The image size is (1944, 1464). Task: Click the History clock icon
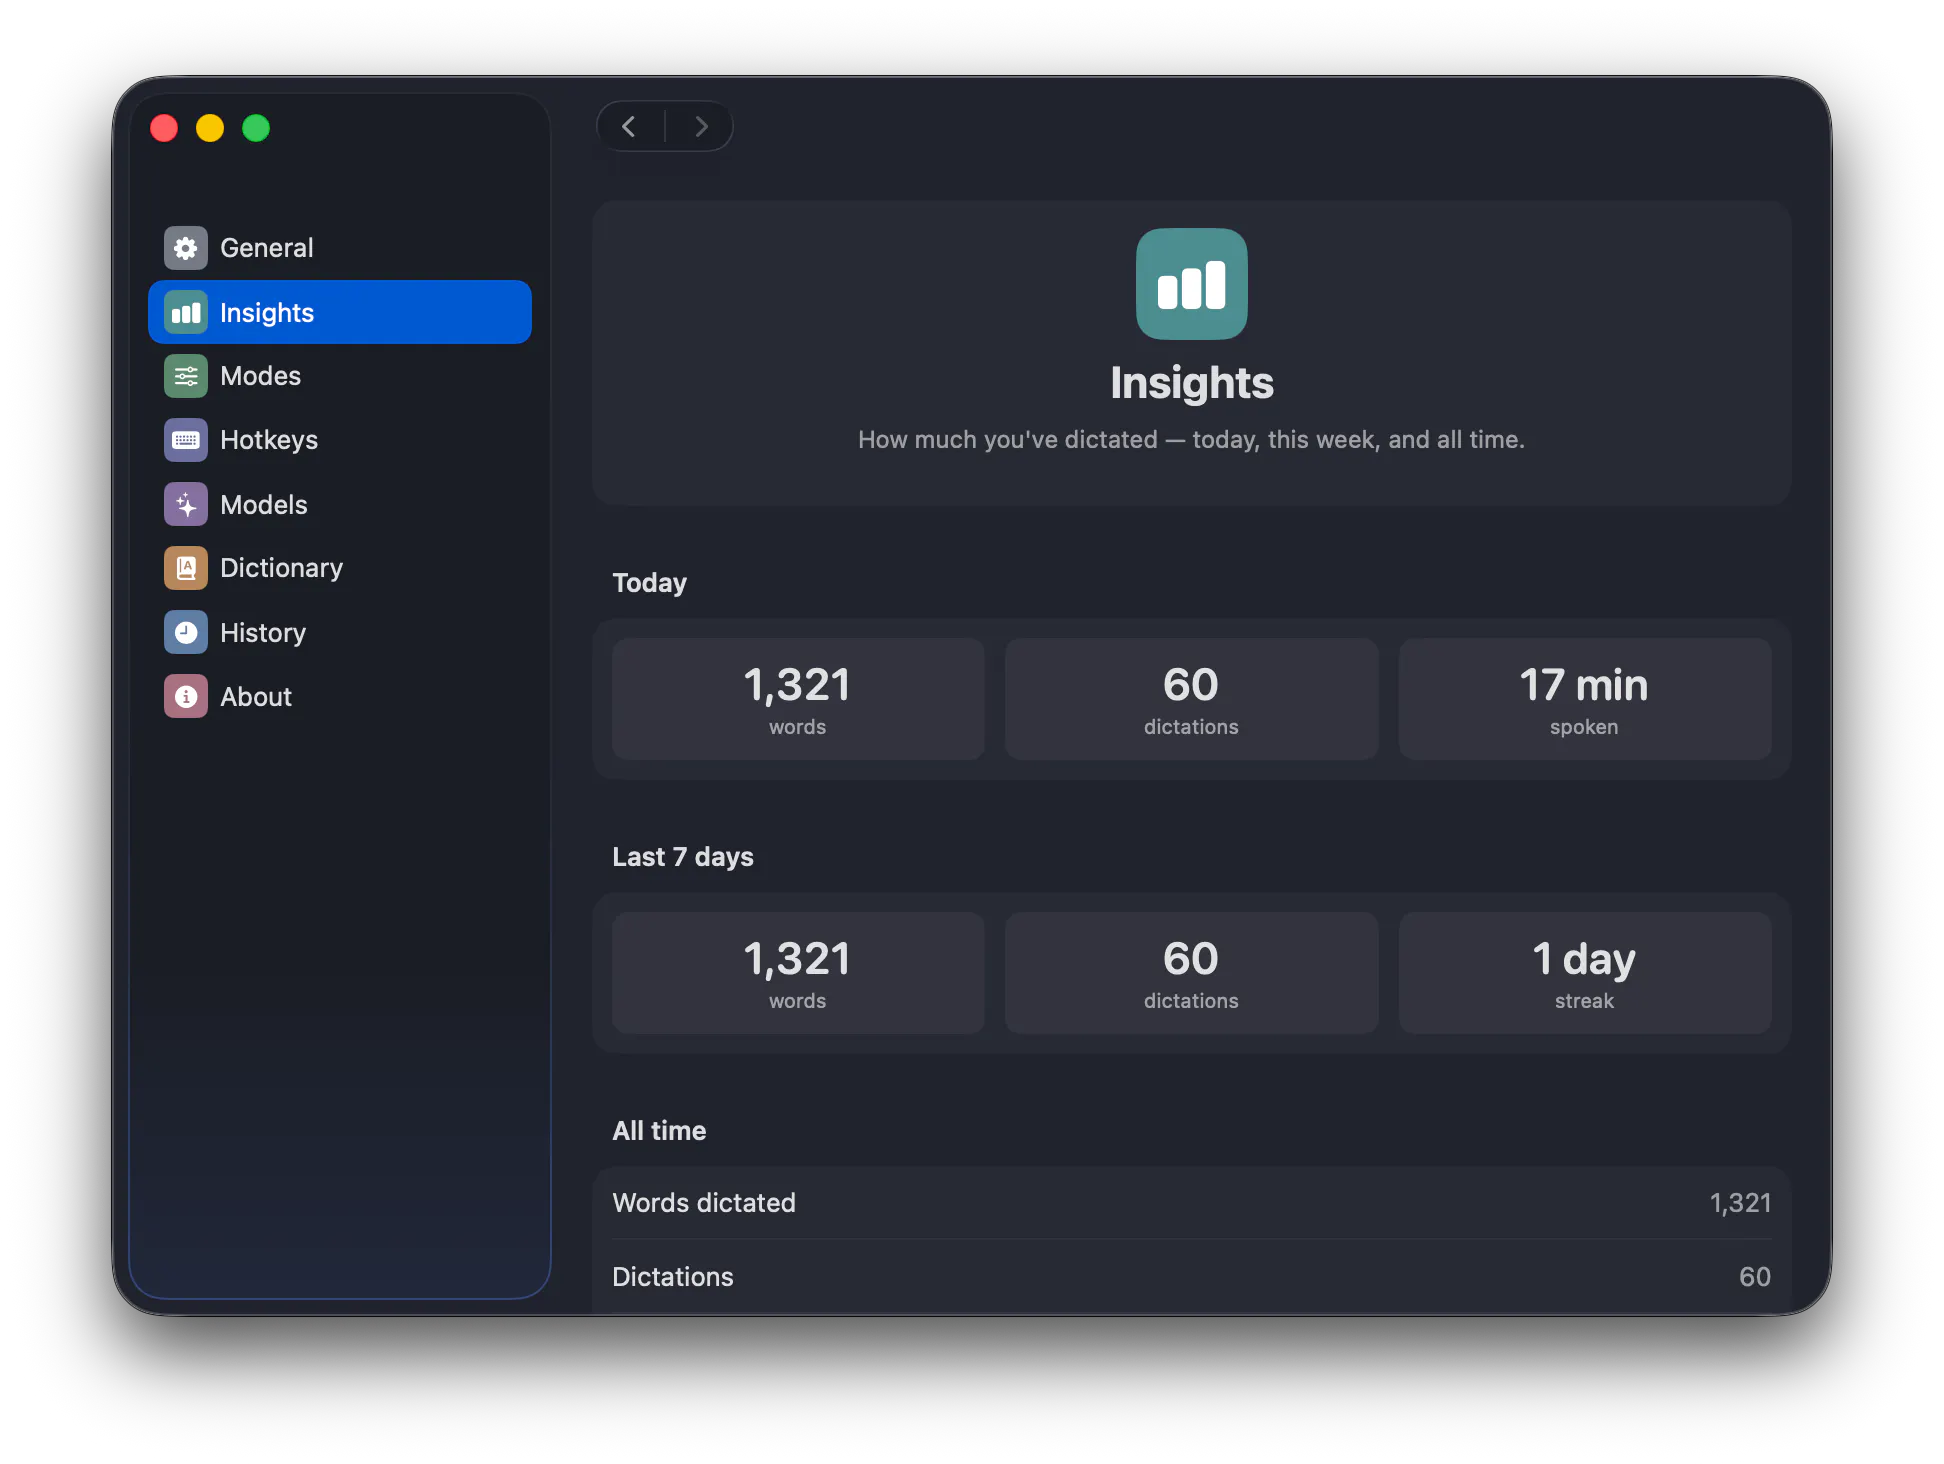click(186, 633)
